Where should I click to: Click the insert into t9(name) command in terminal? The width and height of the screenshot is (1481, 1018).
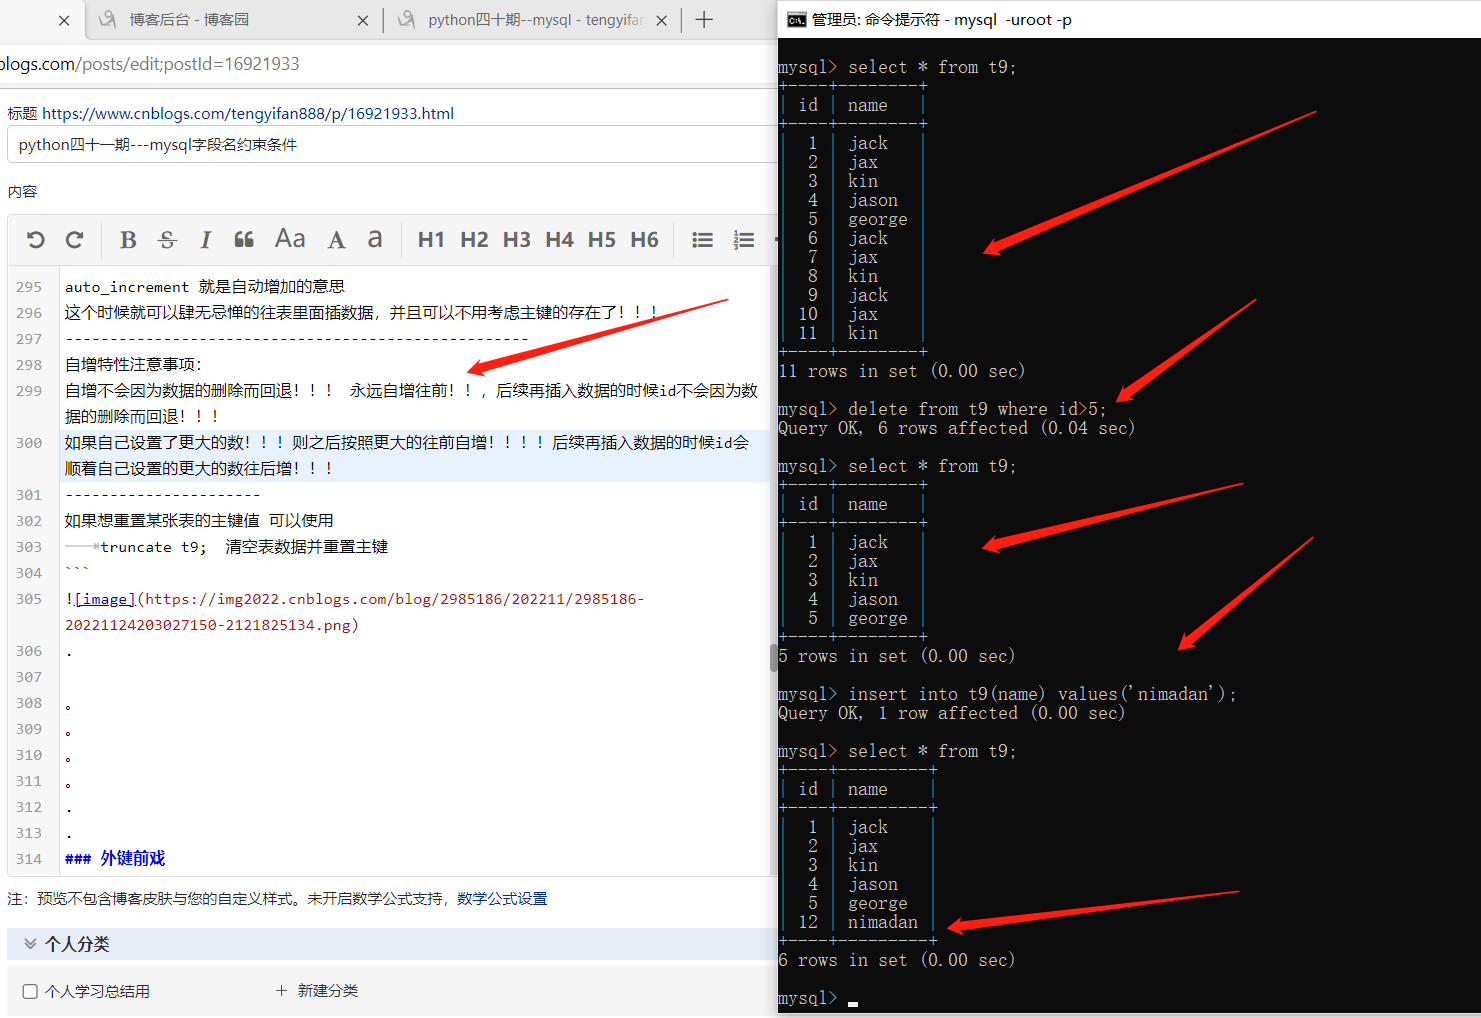(1042, 694)
